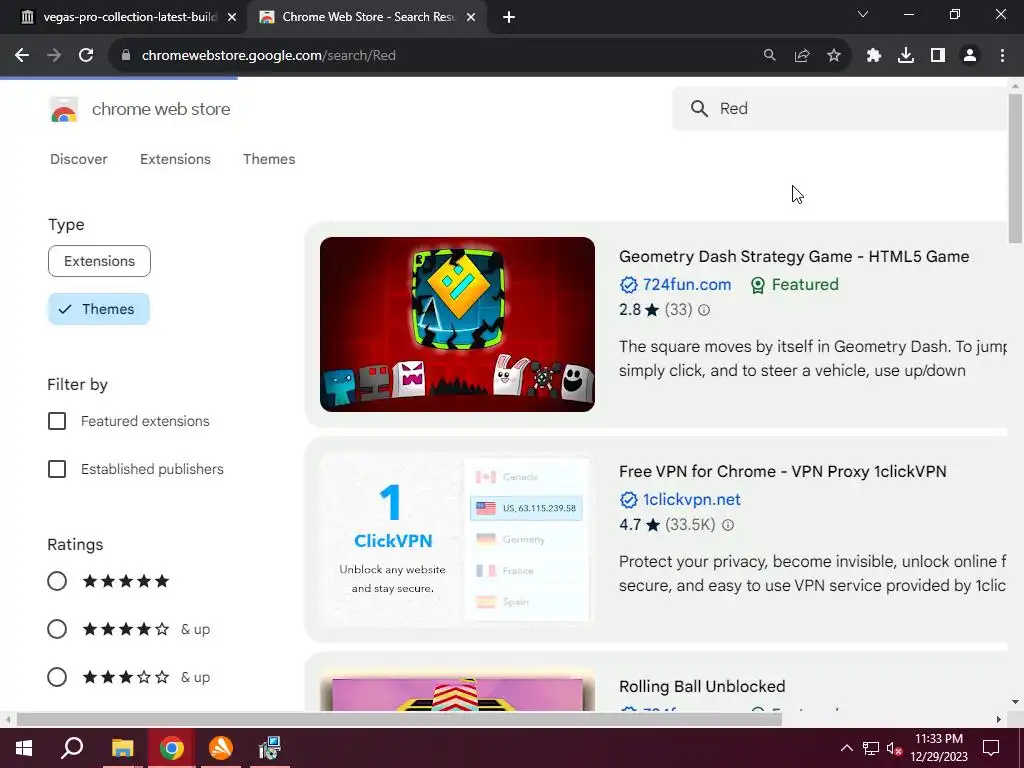Image resolution: width=1024 pixels, height=768 pixels.
Task: Open the Downloads tray icon
Action: pos(906,56)
